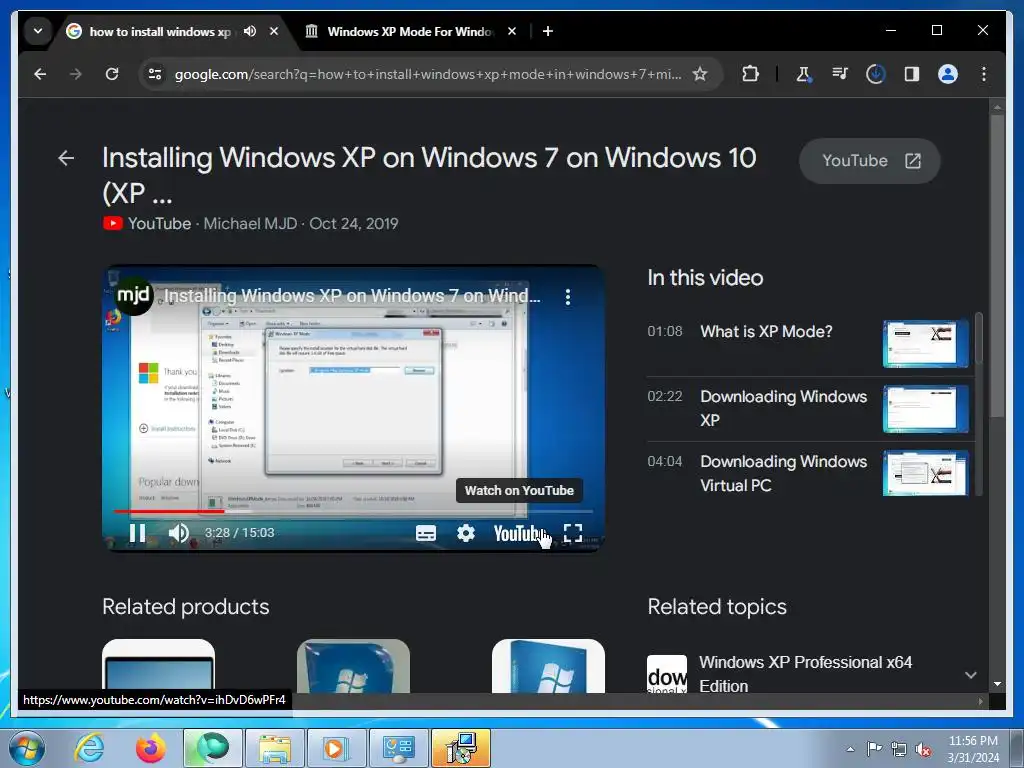The width and height of the screenshot is (1024, 768).
Task: Click the 04:04 chapter thumbnail
Action: (x=925, y=473)
